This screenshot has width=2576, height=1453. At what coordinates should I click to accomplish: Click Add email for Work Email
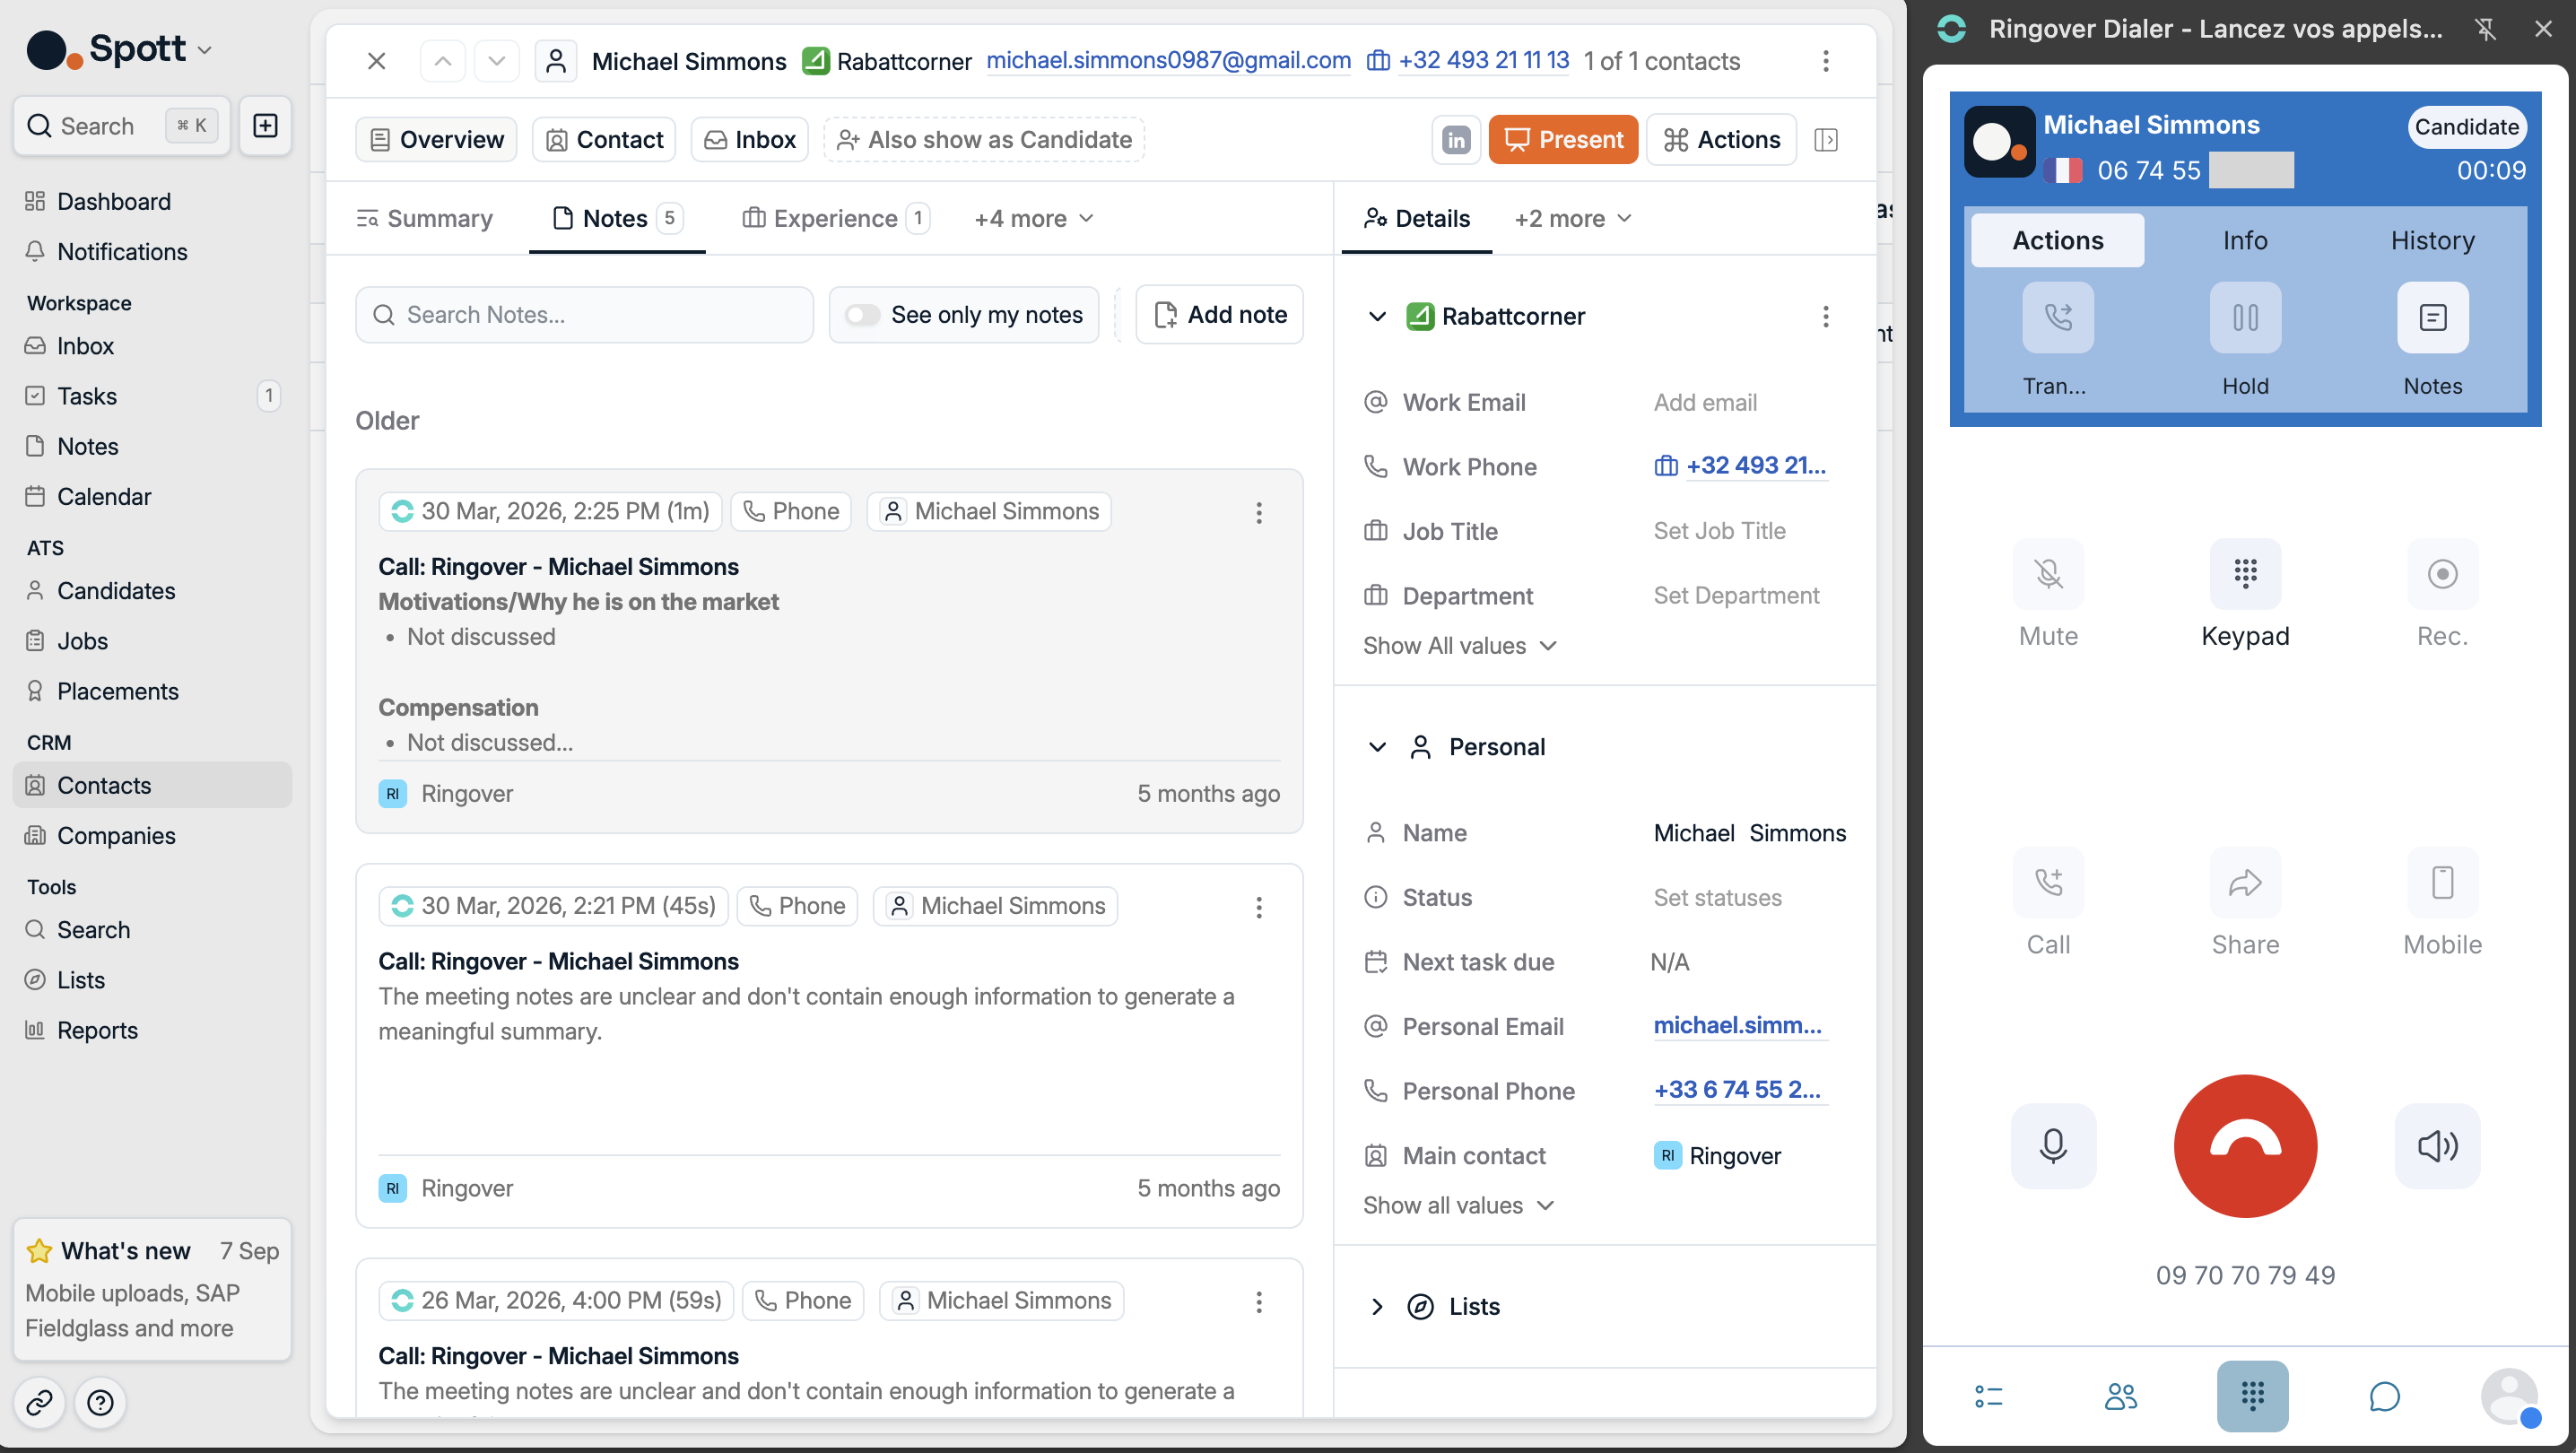point(1705,403)
